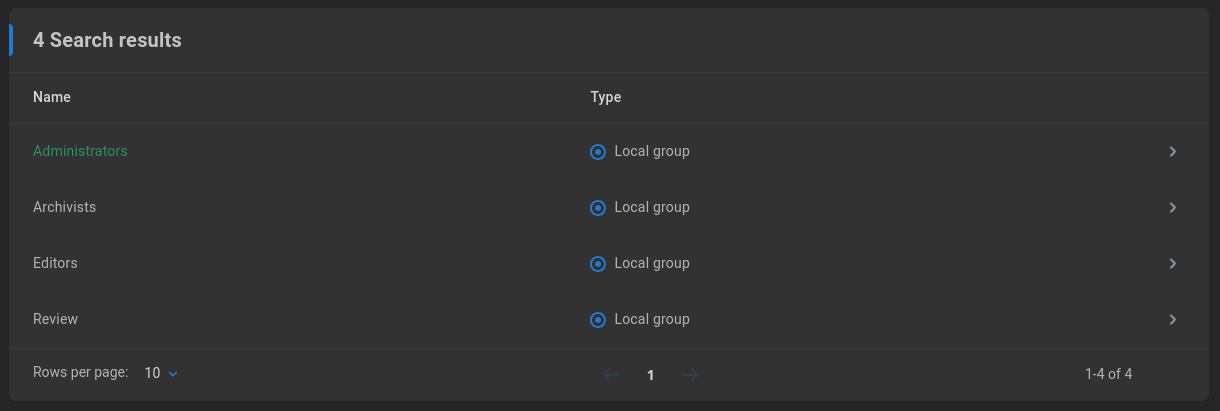1220x411 pixels.
Task: Open the Administrators group link
Action: pyautogui.click(x=80, y=151)
